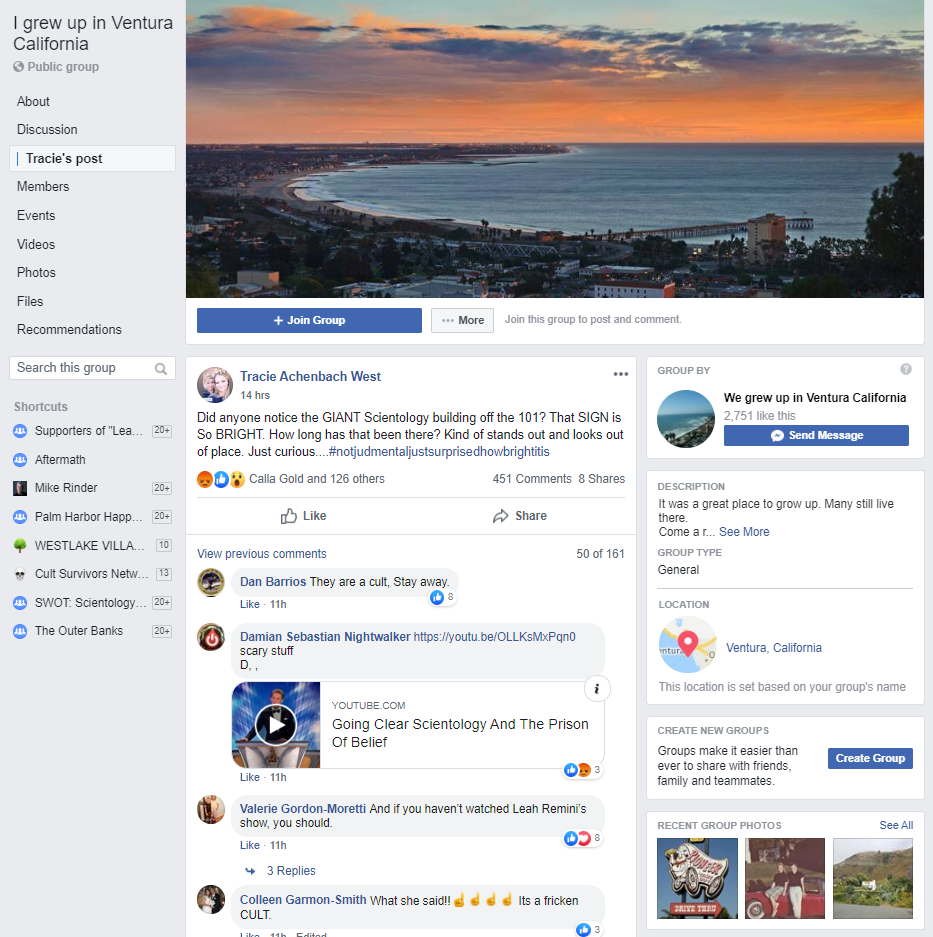933x937 pixels.
Task: Share Tracie's post
Action: (519, 516)
